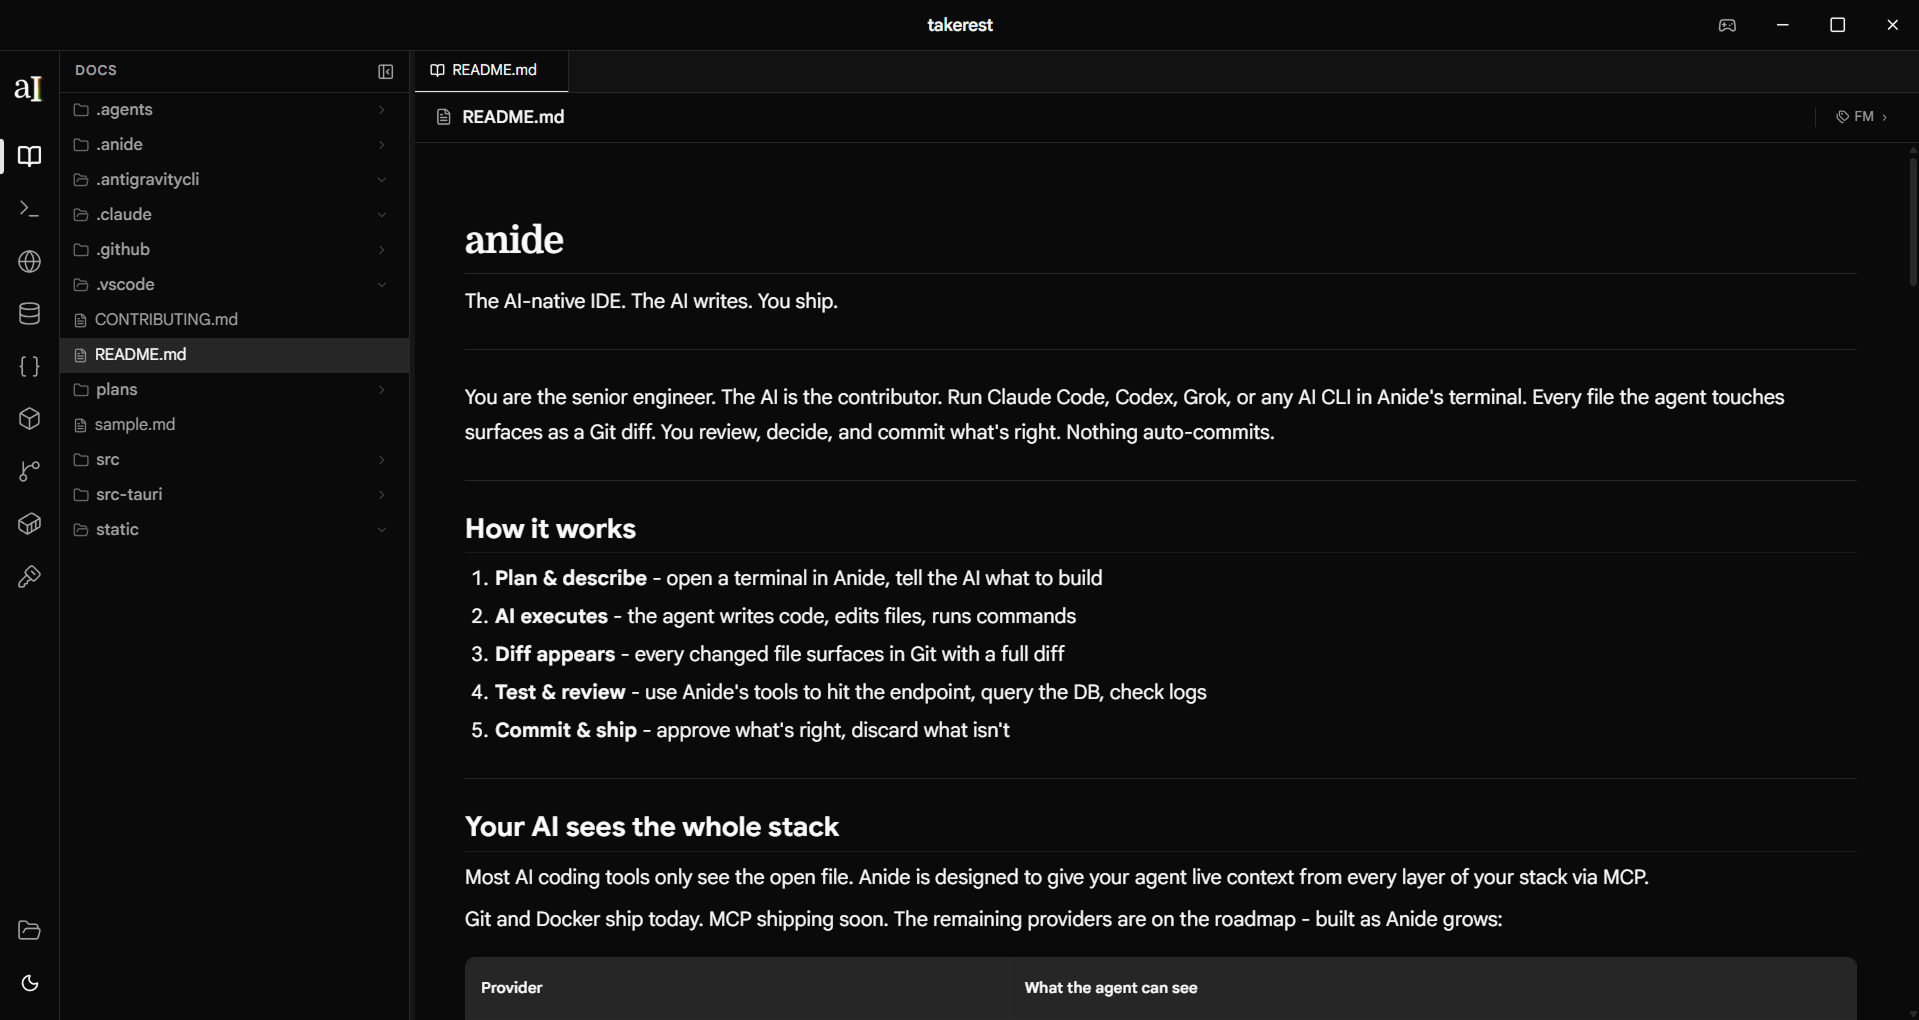Select the src-tauri folder row
The image size is (1919, 1020).
pos(234,495)
